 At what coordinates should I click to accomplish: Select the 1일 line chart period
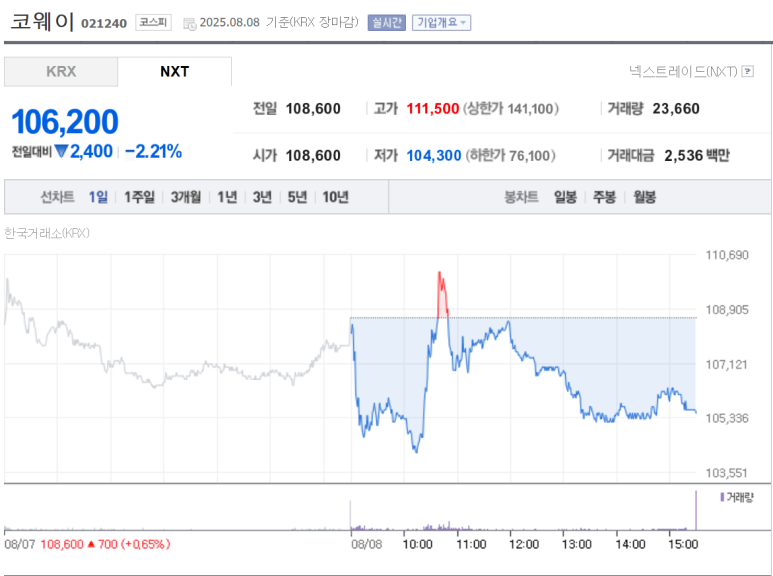(98, 197)
